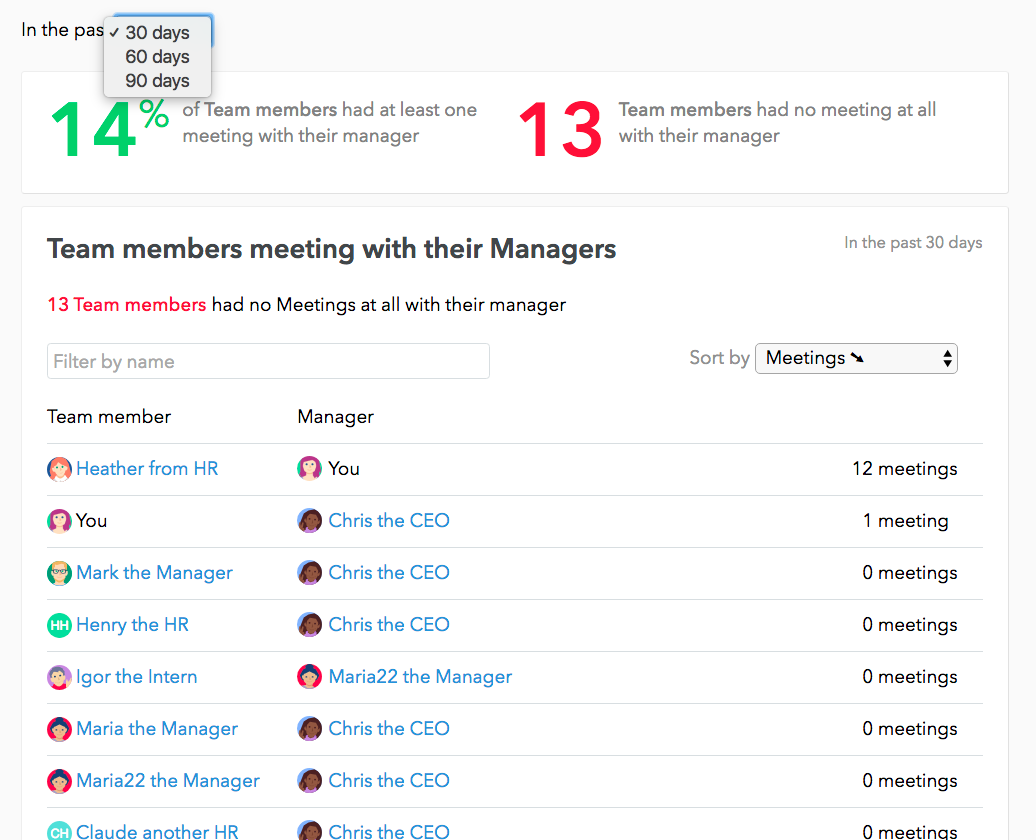This screenshot has width=1036, height=840.
Task: Open Igor the Intern link
Action: pos(137,677)
